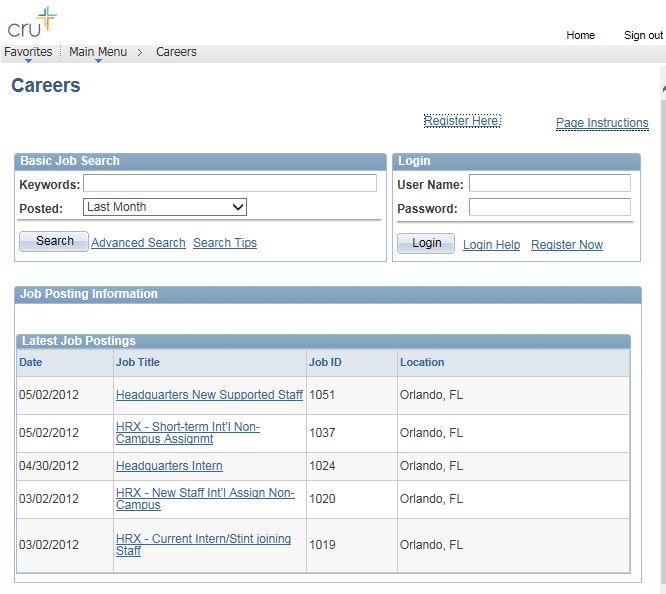Open Advanced Search

tap(138, 243)
